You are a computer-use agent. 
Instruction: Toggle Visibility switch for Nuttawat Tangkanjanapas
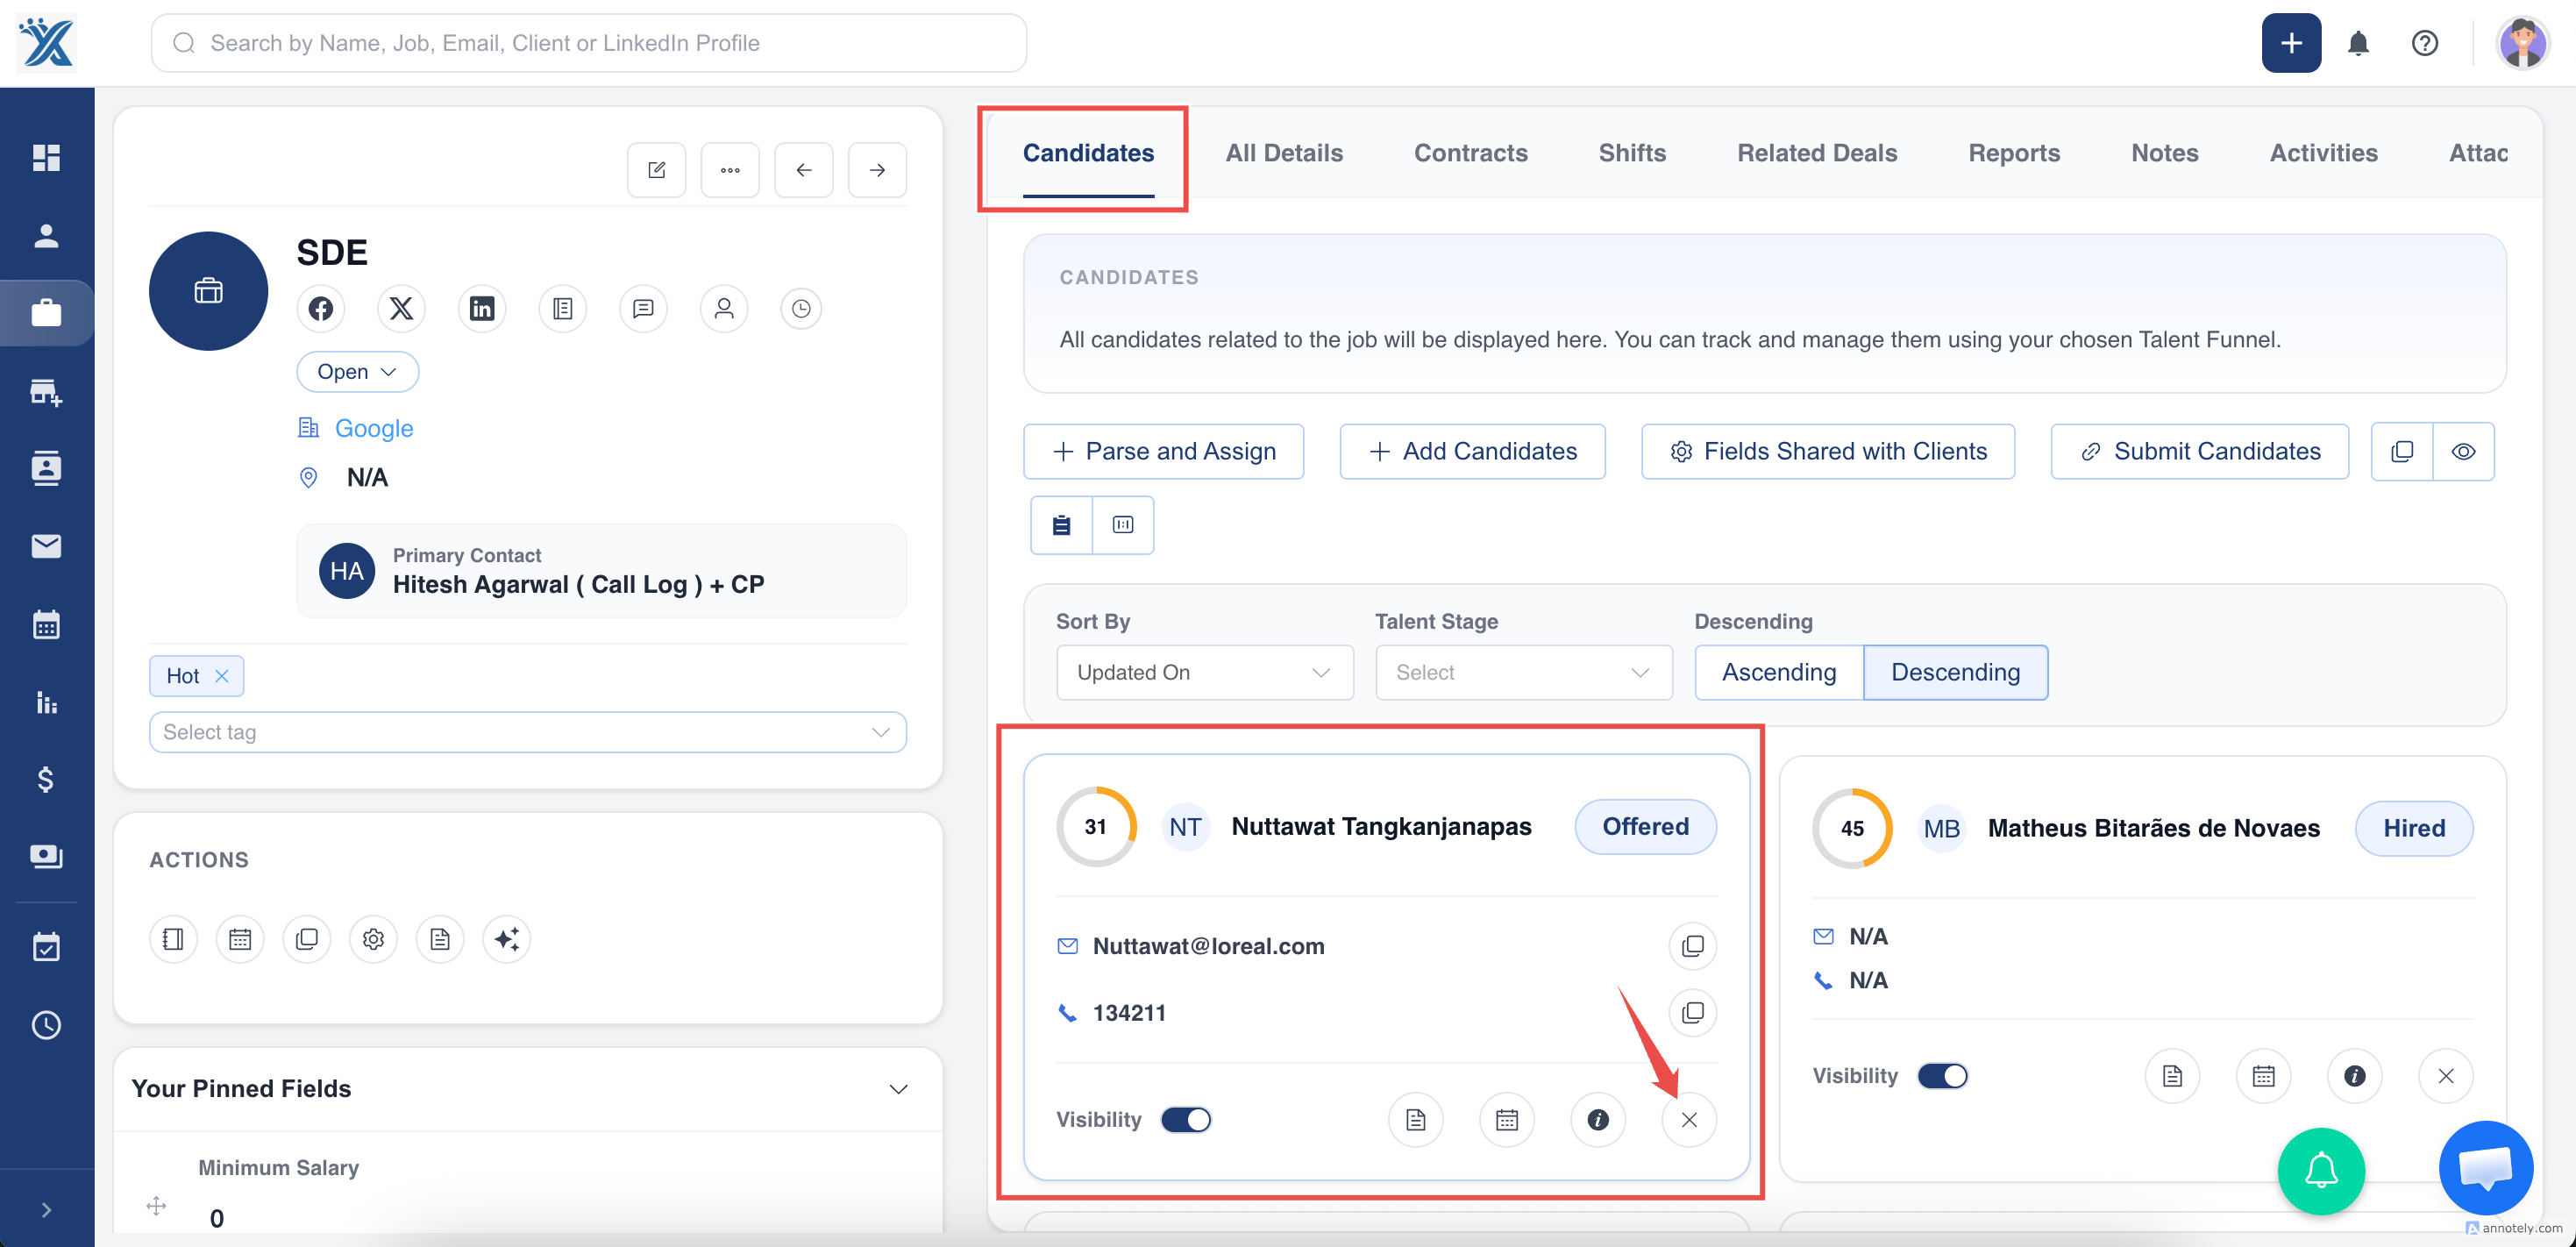tap(1186, 1120)
